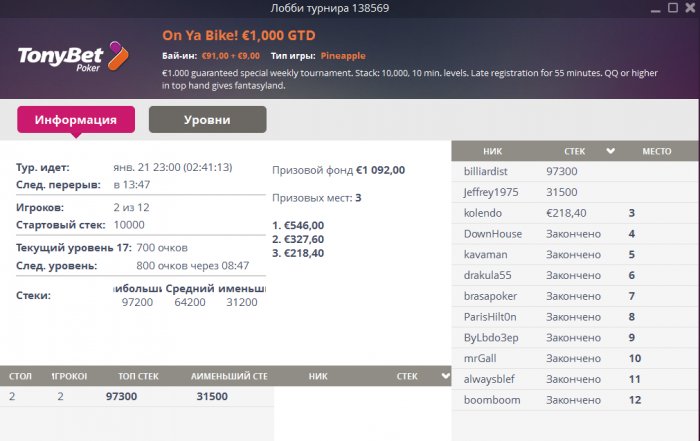The image size is (700, 441).
Task: Select player billiardist in the list
Action: point(575,171)
